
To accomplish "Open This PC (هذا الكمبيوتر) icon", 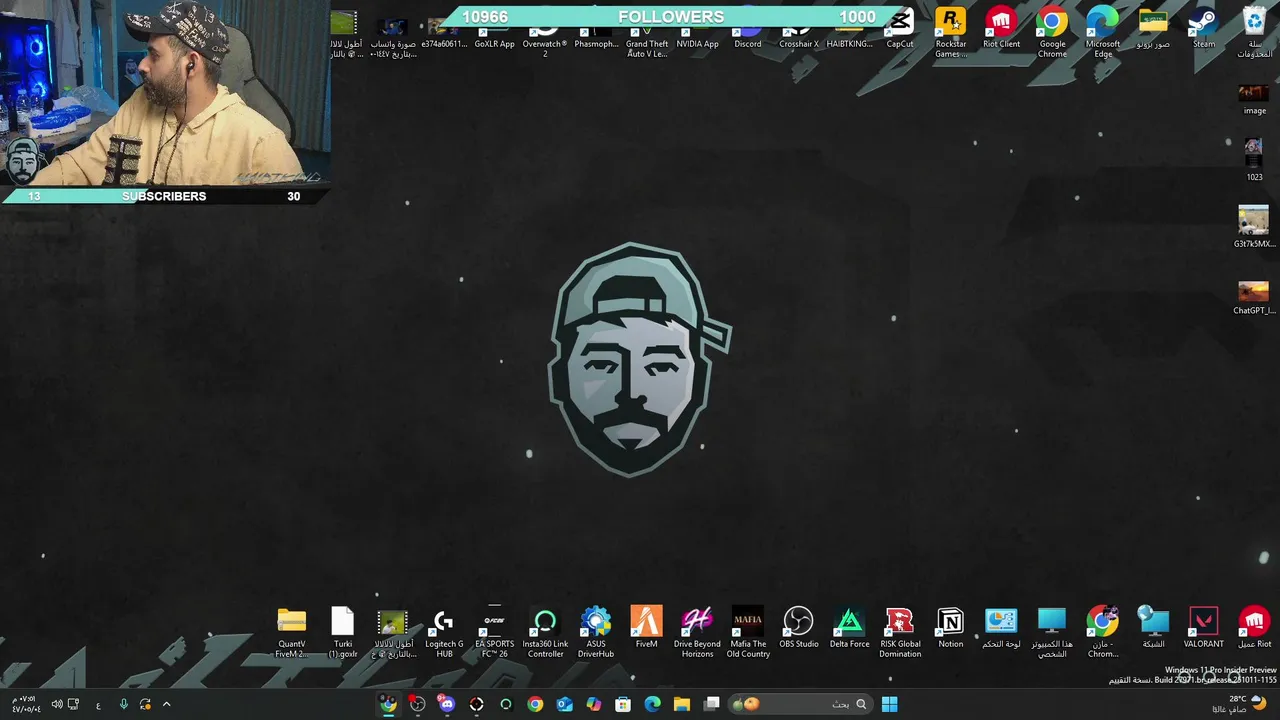I will (x=1052, y=632).
